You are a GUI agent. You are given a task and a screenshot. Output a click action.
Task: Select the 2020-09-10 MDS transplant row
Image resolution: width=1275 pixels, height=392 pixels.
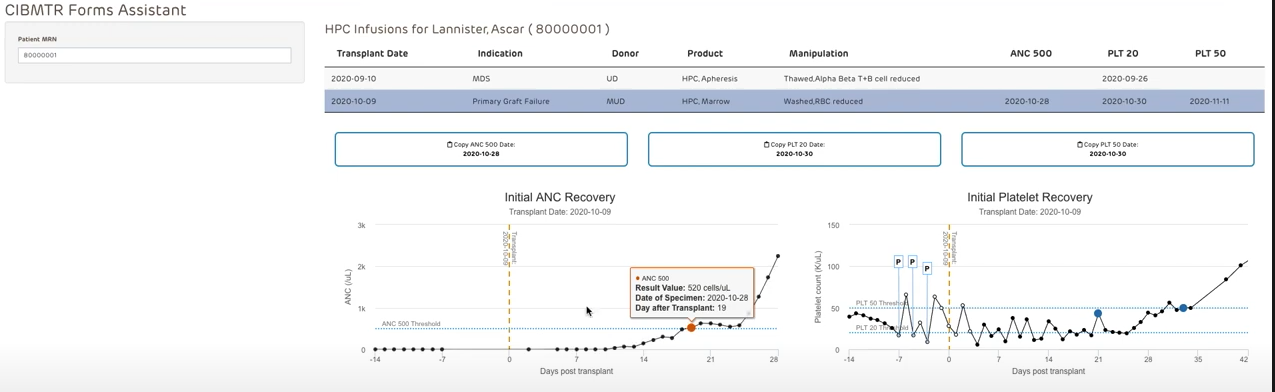[794, 78]
